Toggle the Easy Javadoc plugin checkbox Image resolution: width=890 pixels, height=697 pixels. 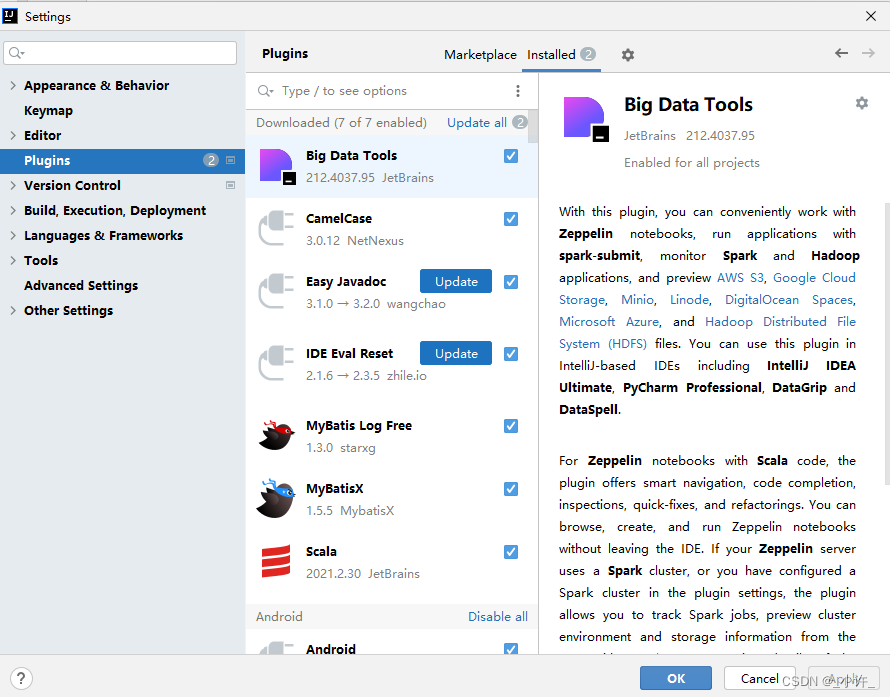pyautogui.click(x=511, y=282)
